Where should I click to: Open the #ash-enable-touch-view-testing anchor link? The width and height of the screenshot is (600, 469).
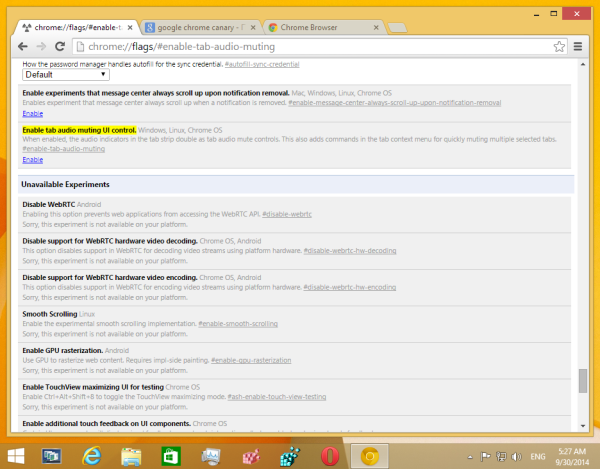(x=277, y=397)
